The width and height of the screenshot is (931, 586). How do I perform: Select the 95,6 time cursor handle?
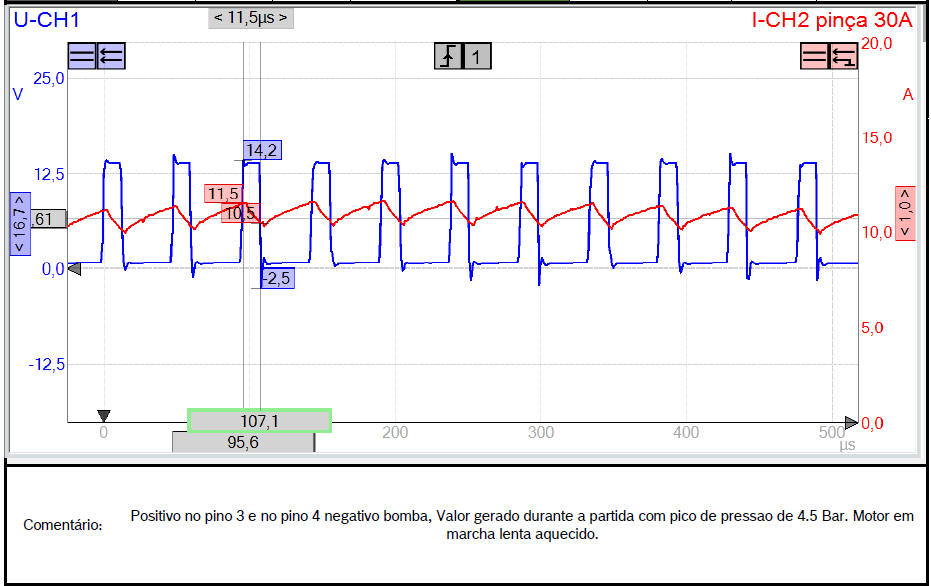(x=243, y=442)
